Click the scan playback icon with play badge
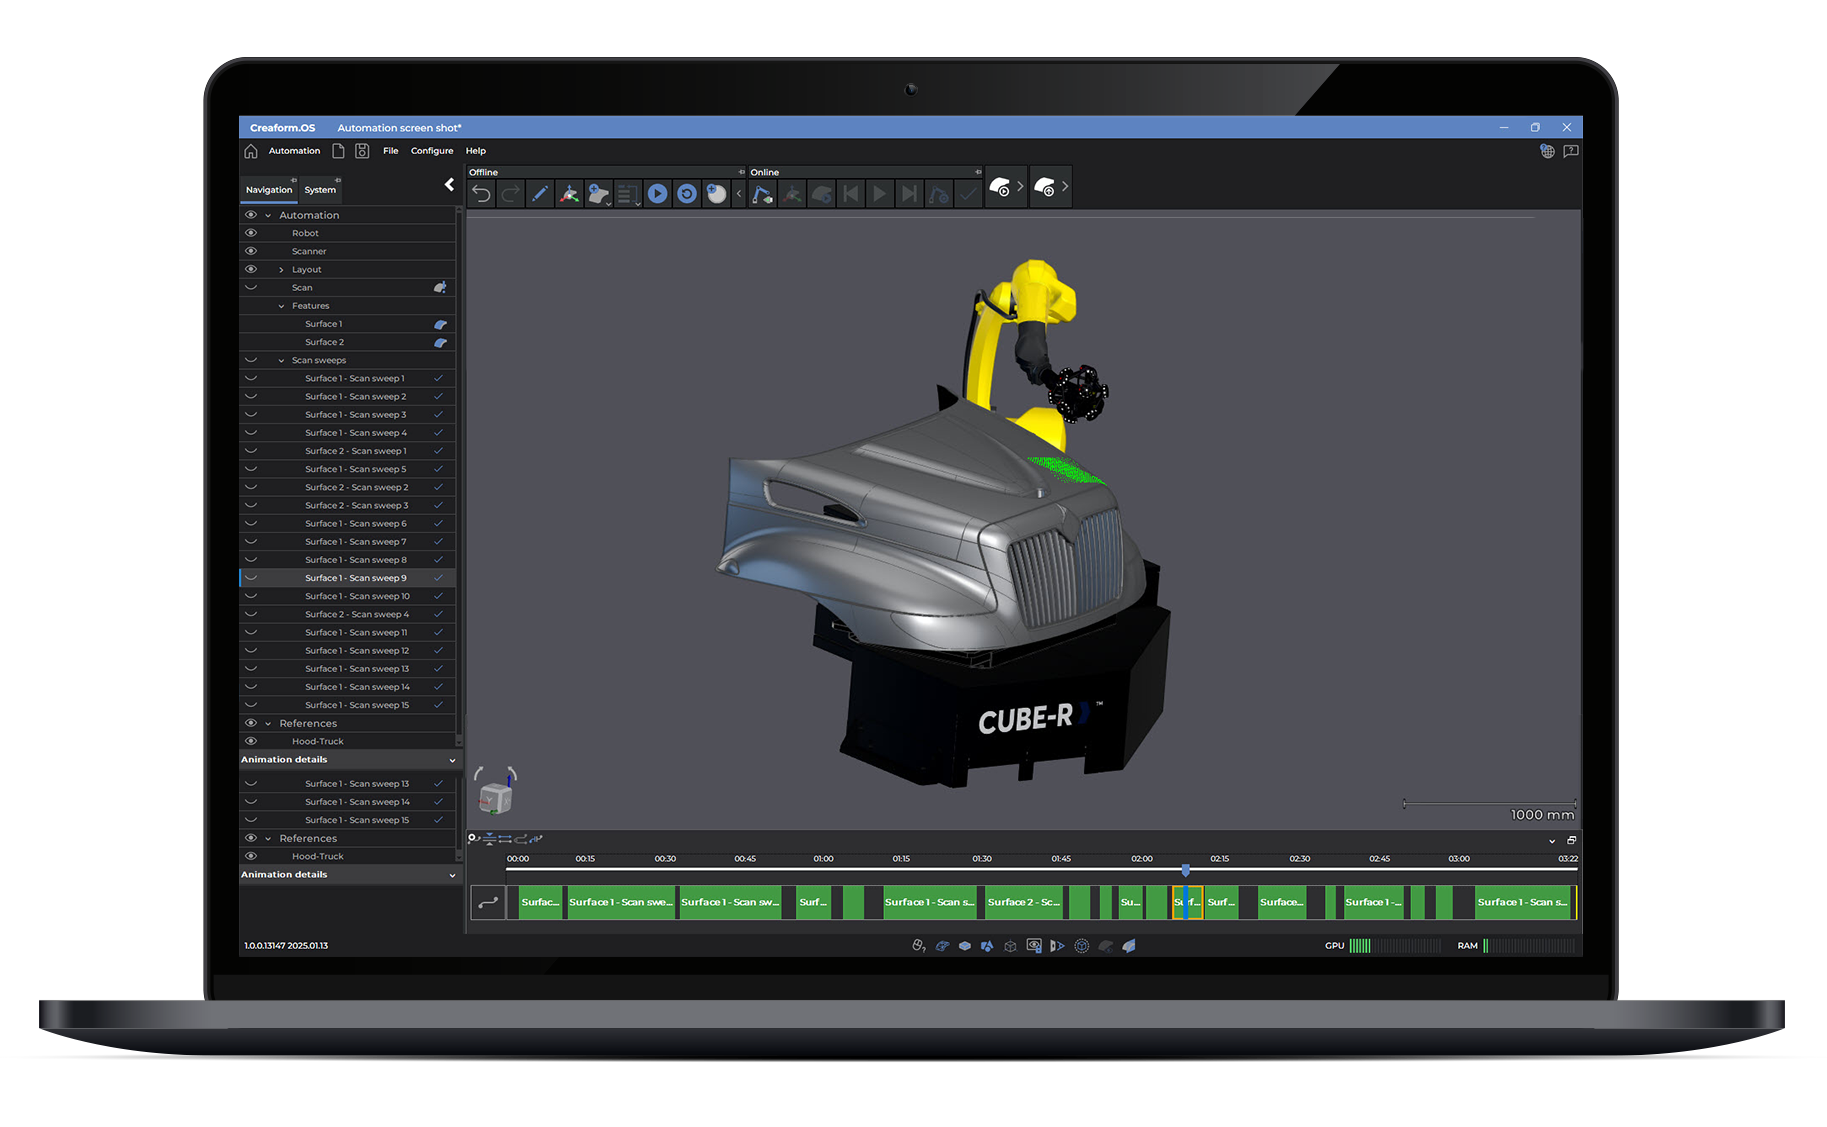The width and height of the screenshot is (1827, 1127). [1000, 187]
